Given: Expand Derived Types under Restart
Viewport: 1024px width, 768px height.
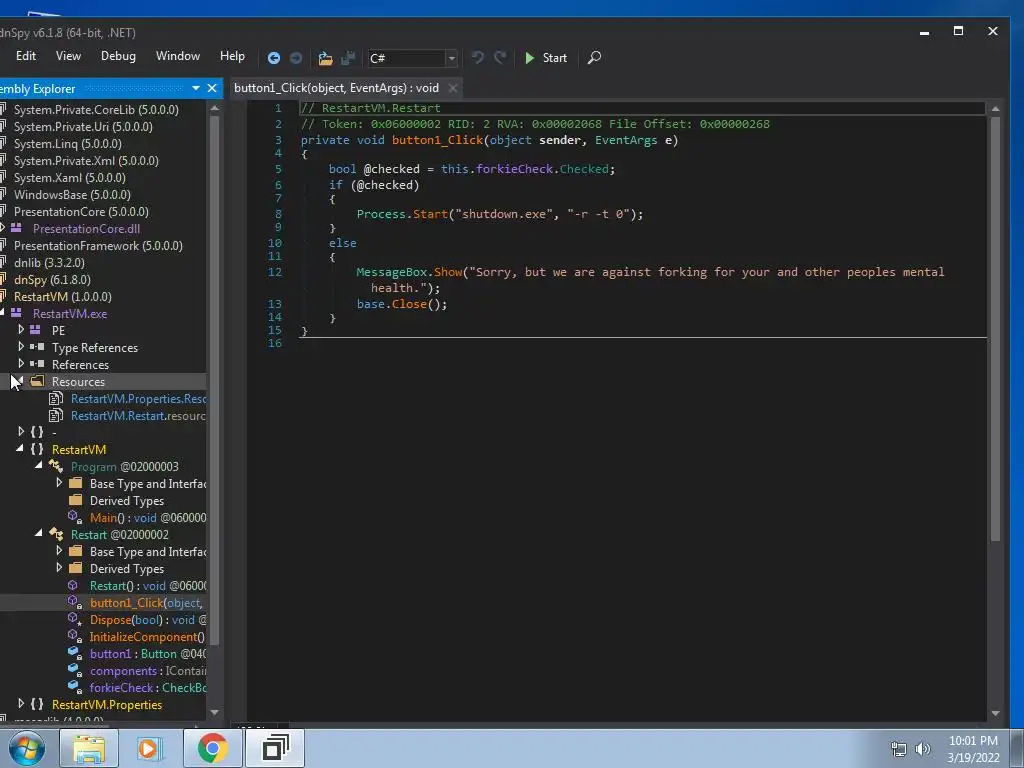Looking at the screenshot, I should (59, 568).
